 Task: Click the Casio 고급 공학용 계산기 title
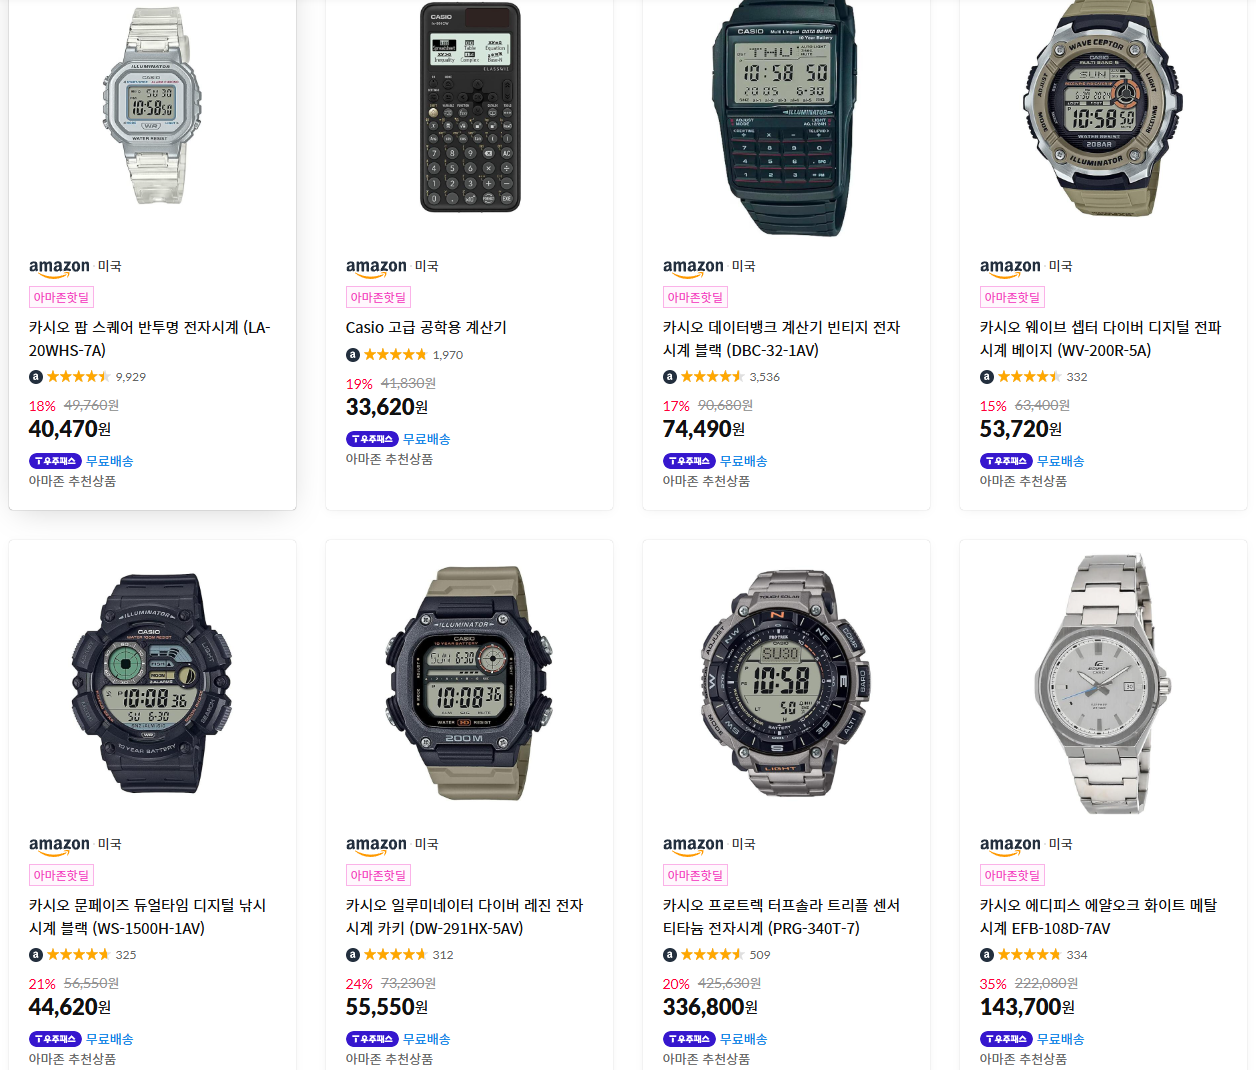[426, 327]
